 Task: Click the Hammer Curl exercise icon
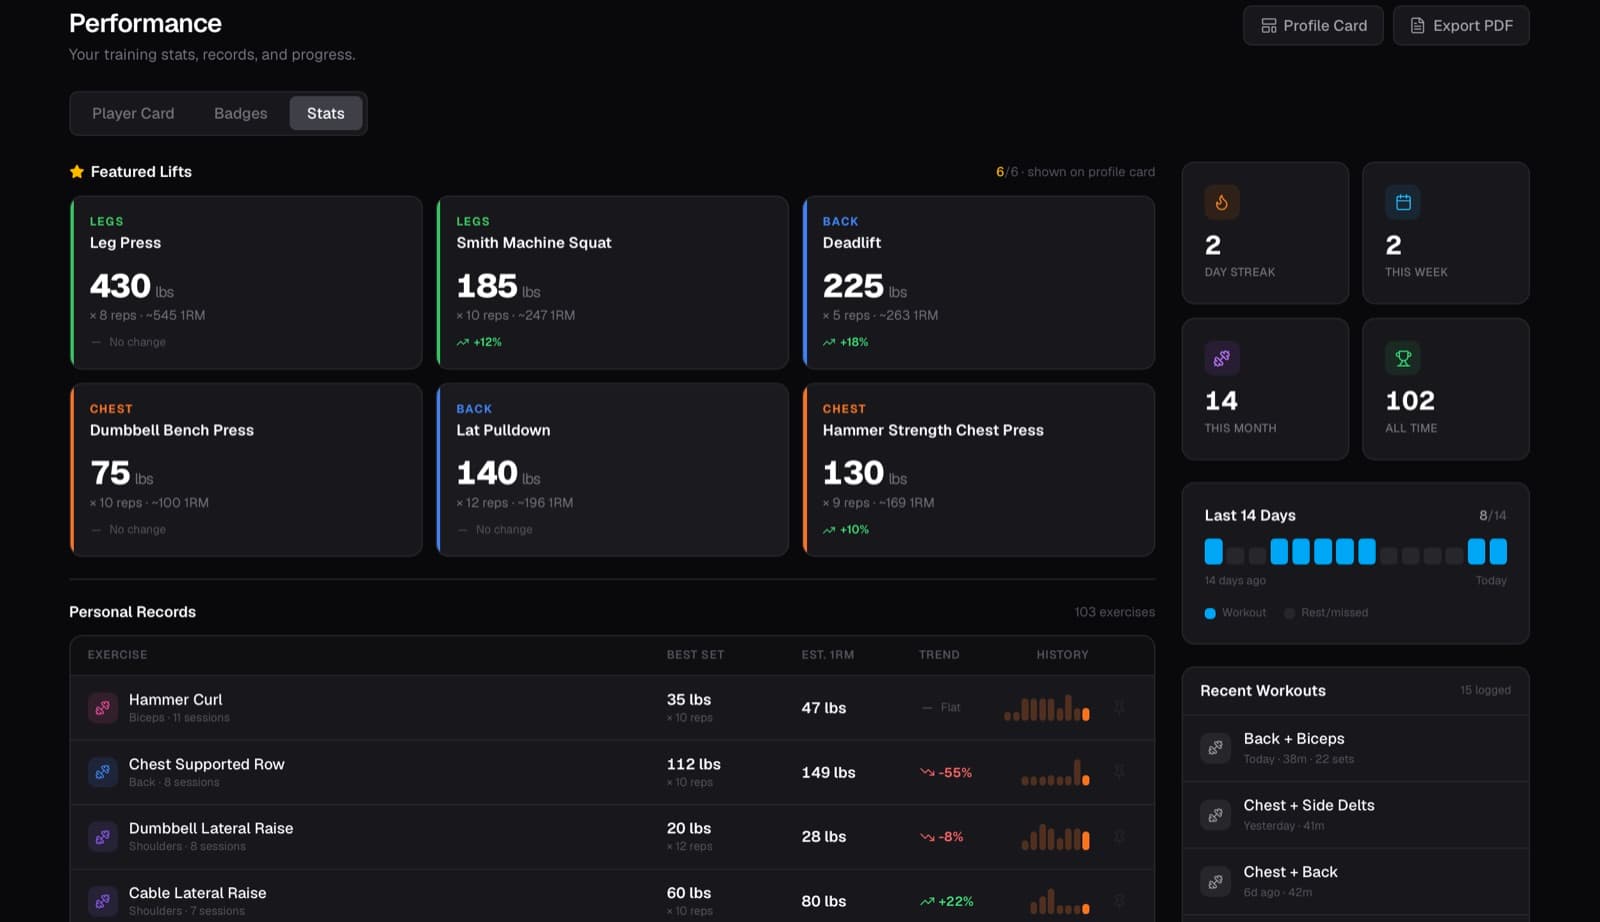click(x=103, y=708)
